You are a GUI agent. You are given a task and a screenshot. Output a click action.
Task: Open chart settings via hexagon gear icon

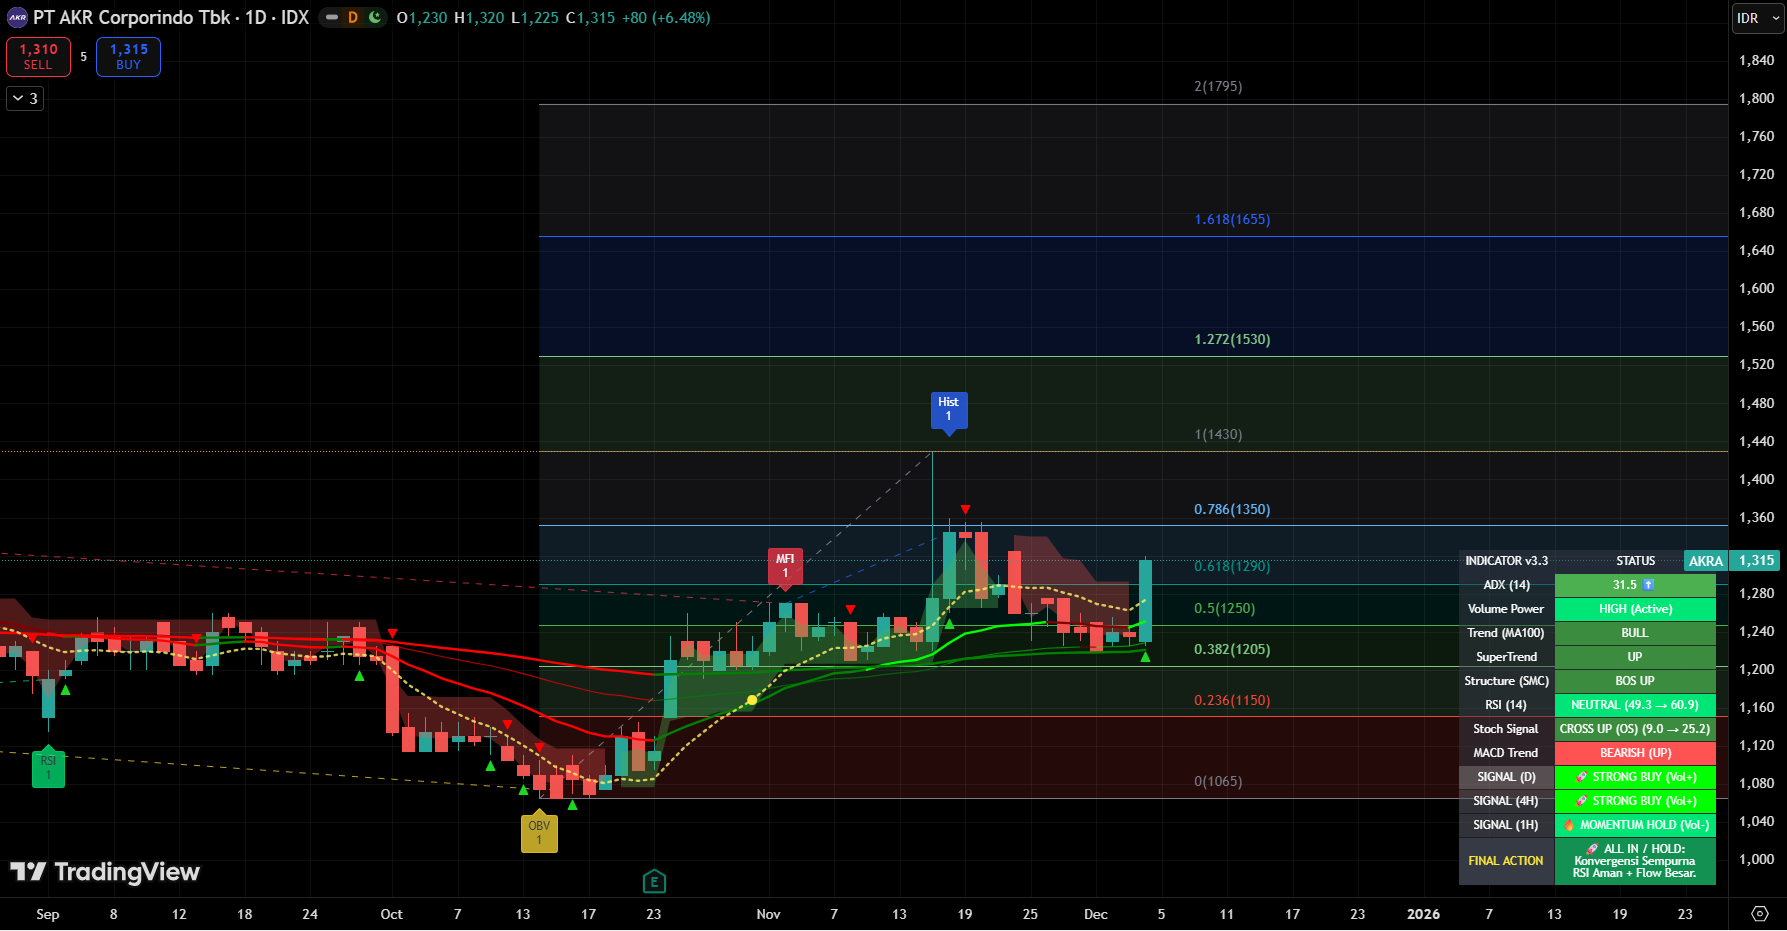coord(1760,914)
